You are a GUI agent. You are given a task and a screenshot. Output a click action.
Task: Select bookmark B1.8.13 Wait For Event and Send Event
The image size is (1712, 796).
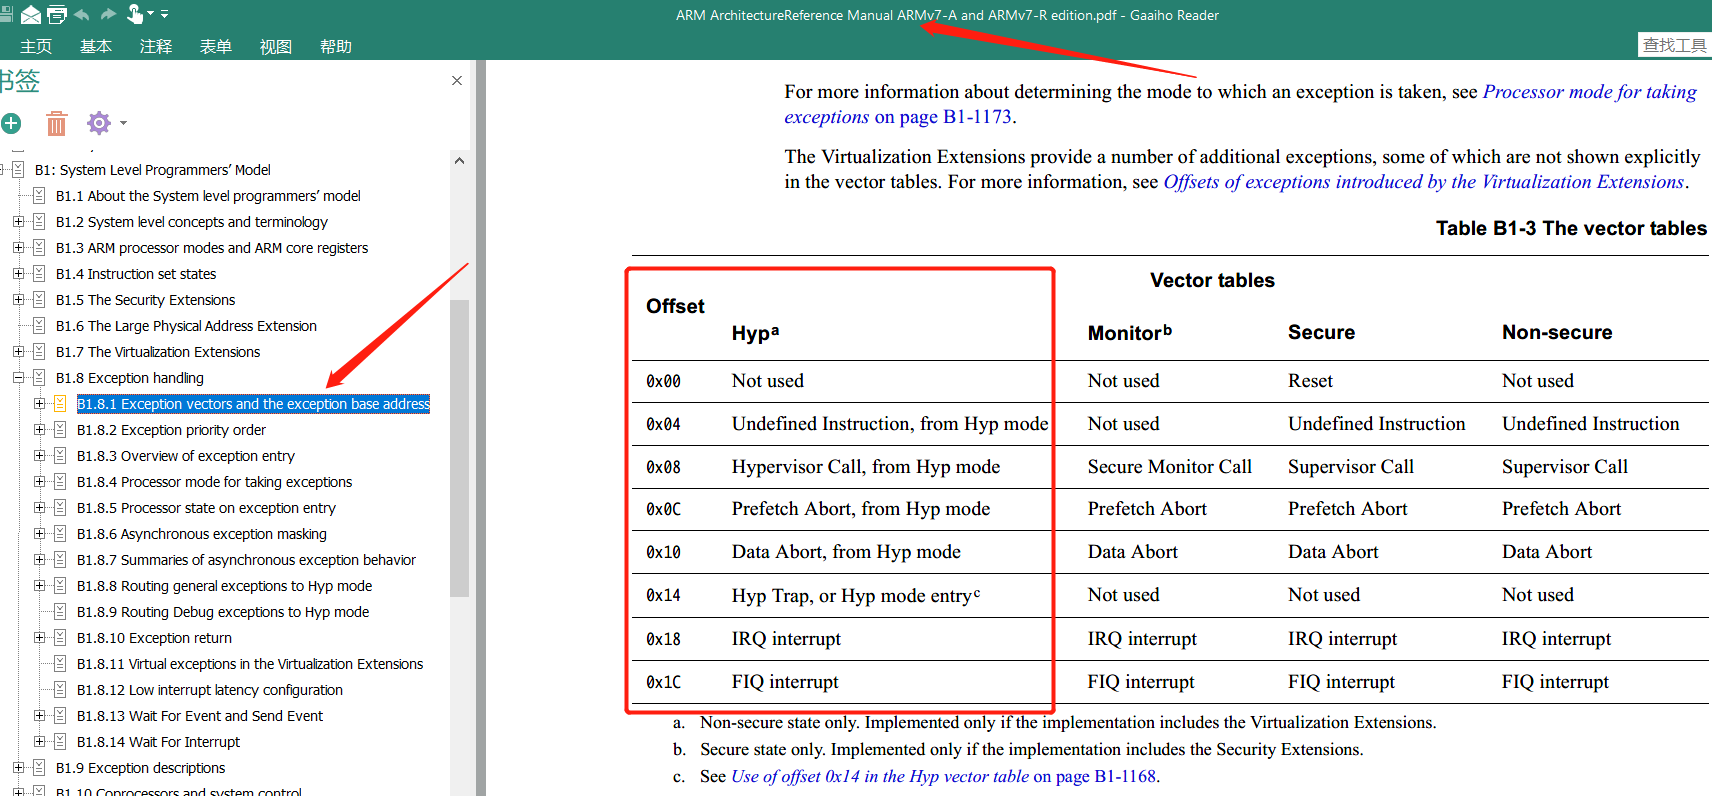200,716
